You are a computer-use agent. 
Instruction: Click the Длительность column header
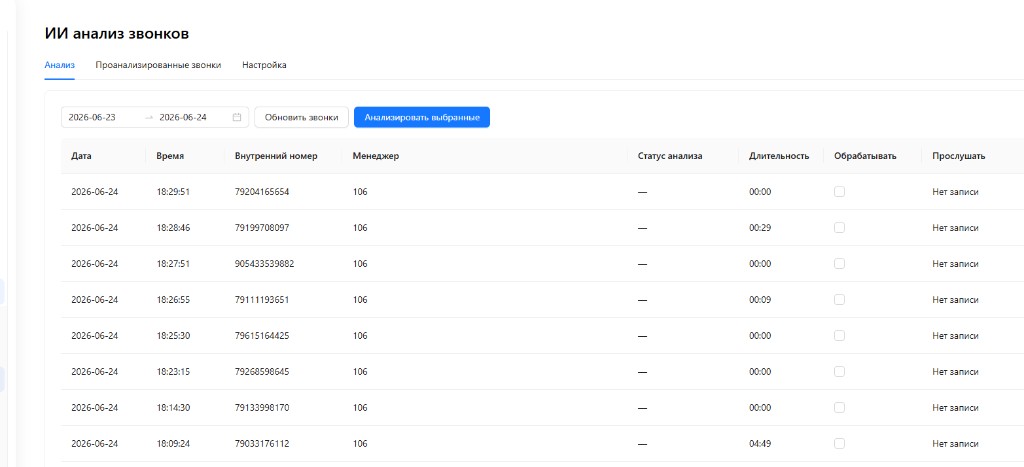coord(779,156)
